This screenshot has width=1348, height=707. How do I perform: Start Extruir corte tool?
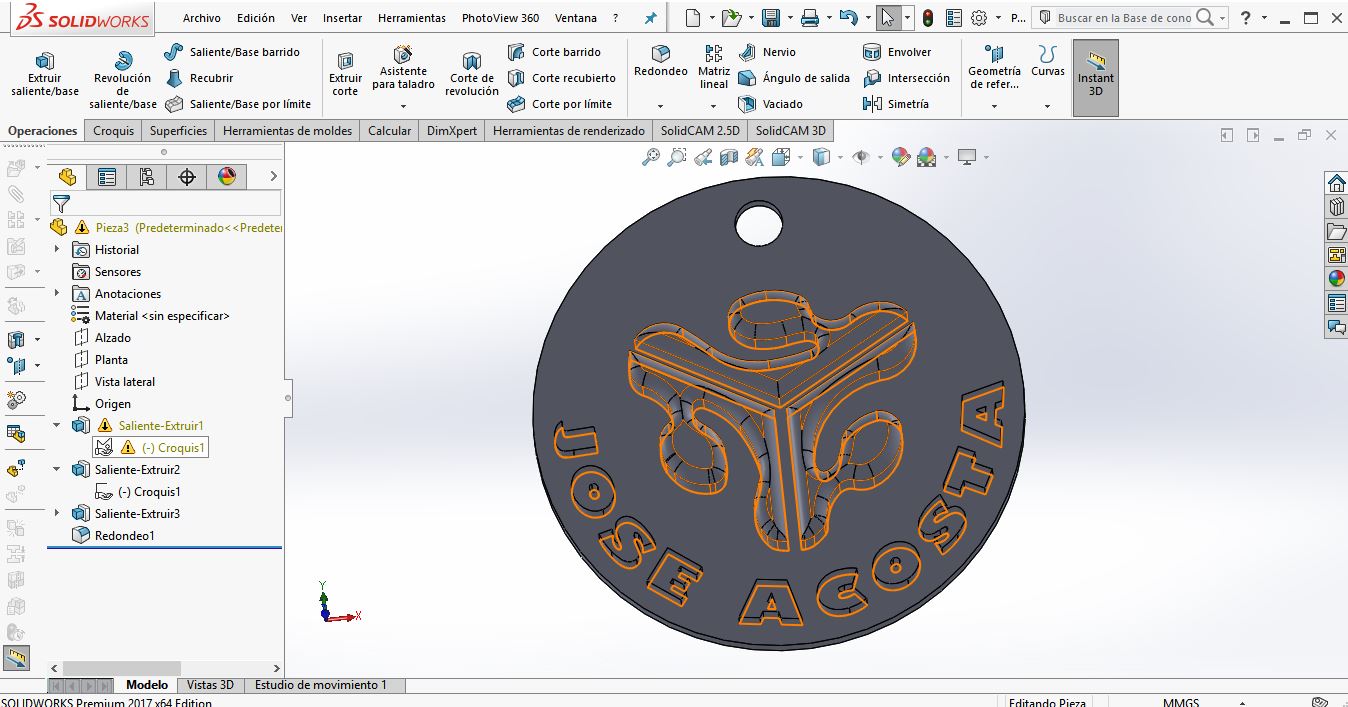point(345,75)
